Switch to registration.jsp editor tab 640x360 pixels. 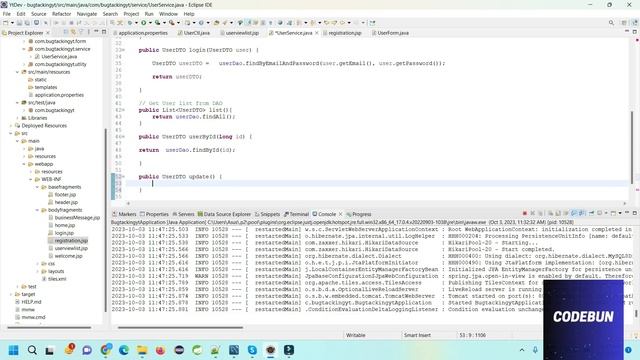342,33
